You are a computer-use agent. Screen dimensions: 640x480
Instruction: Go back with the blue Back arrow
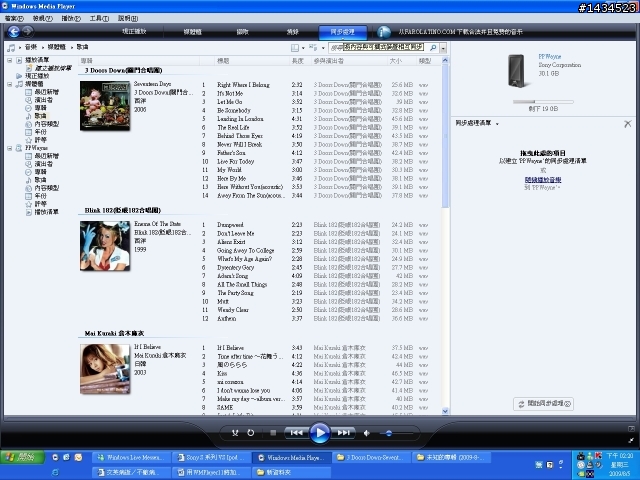(13, 31)
